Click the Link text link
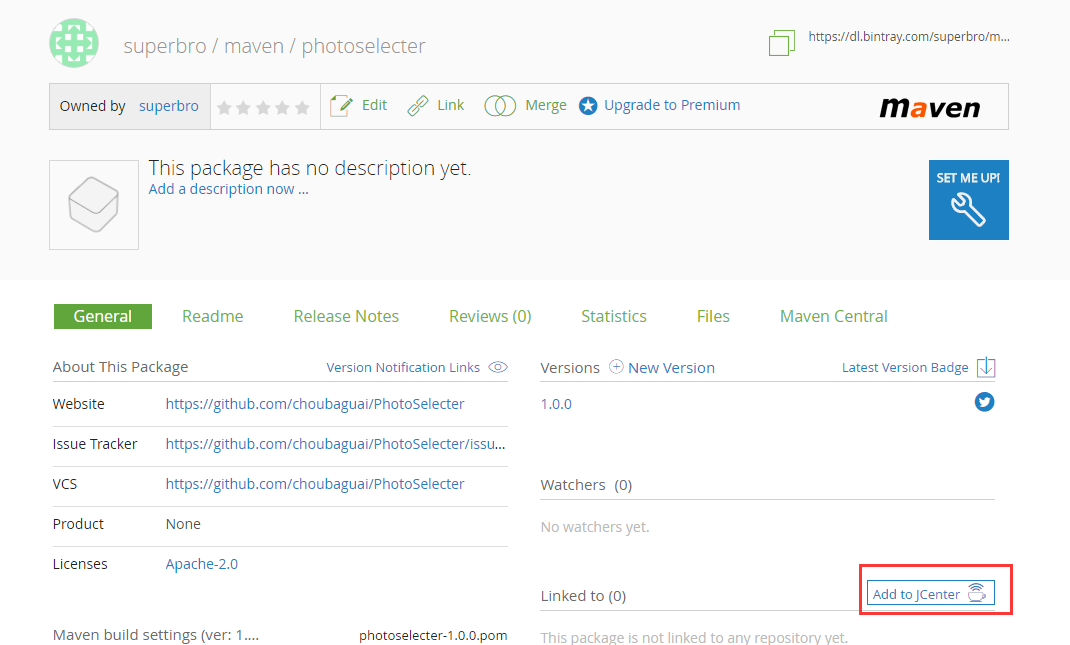Screen dimensions: 1070x645 click(450, 105)
